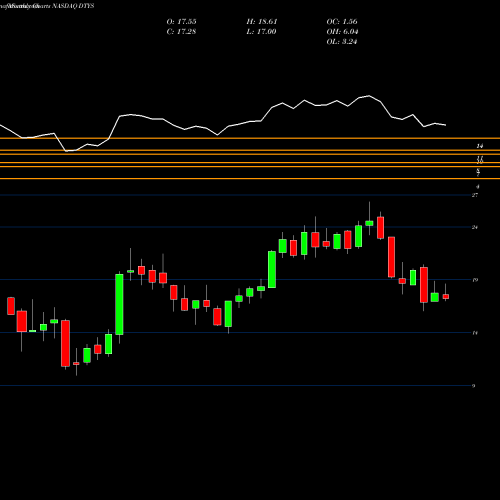
Task: Click the 24 price axis label
Action: pos(475,227)
